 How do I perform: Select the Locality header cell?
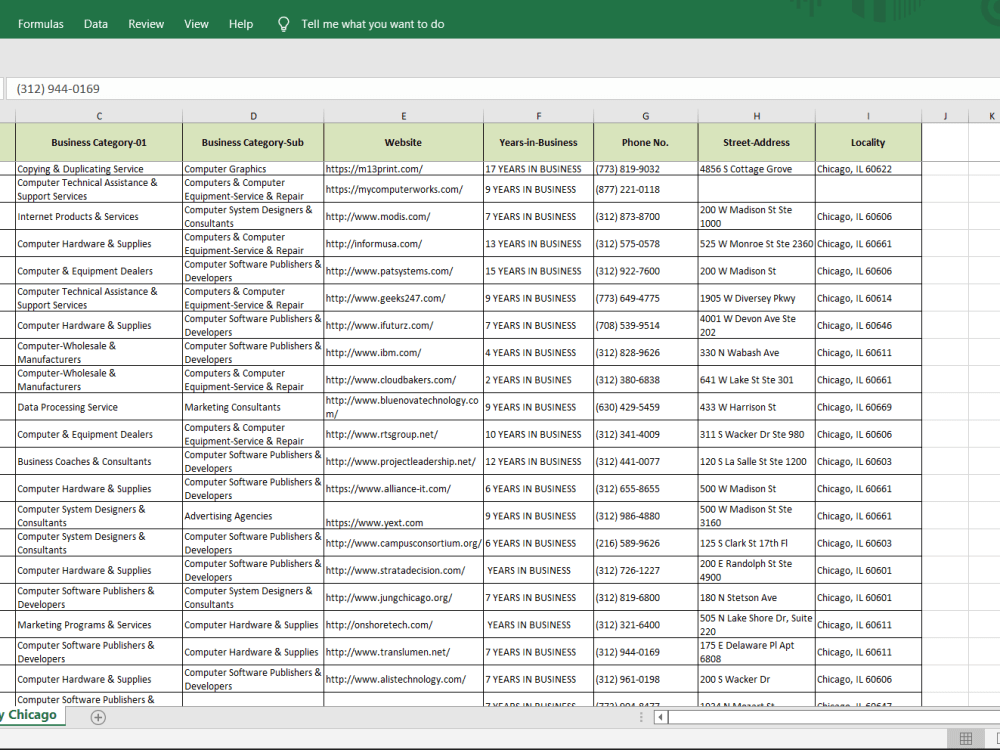pyautogui.click(x=868, y=142)
